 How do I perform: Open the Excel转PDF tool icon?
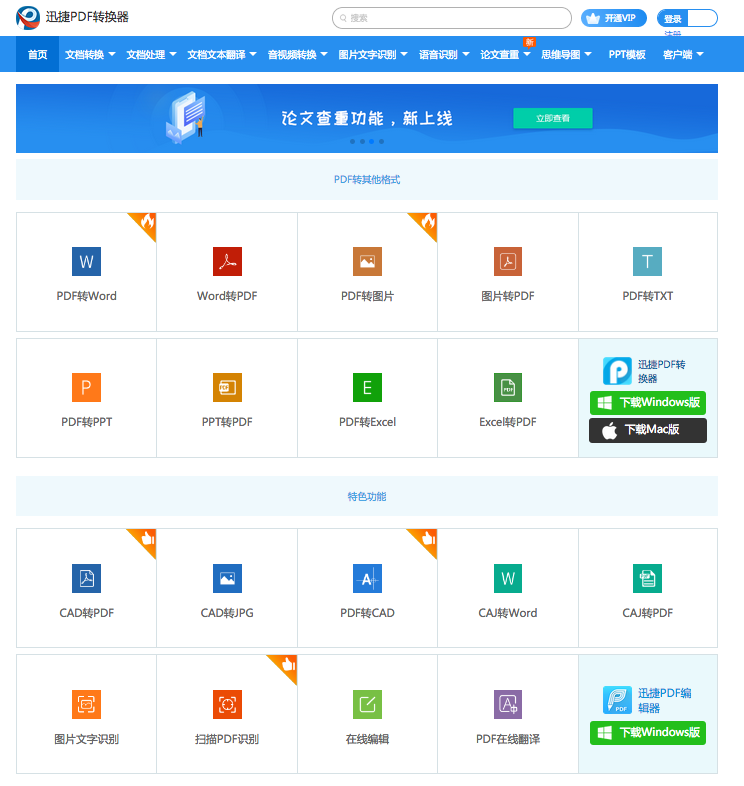507,387
